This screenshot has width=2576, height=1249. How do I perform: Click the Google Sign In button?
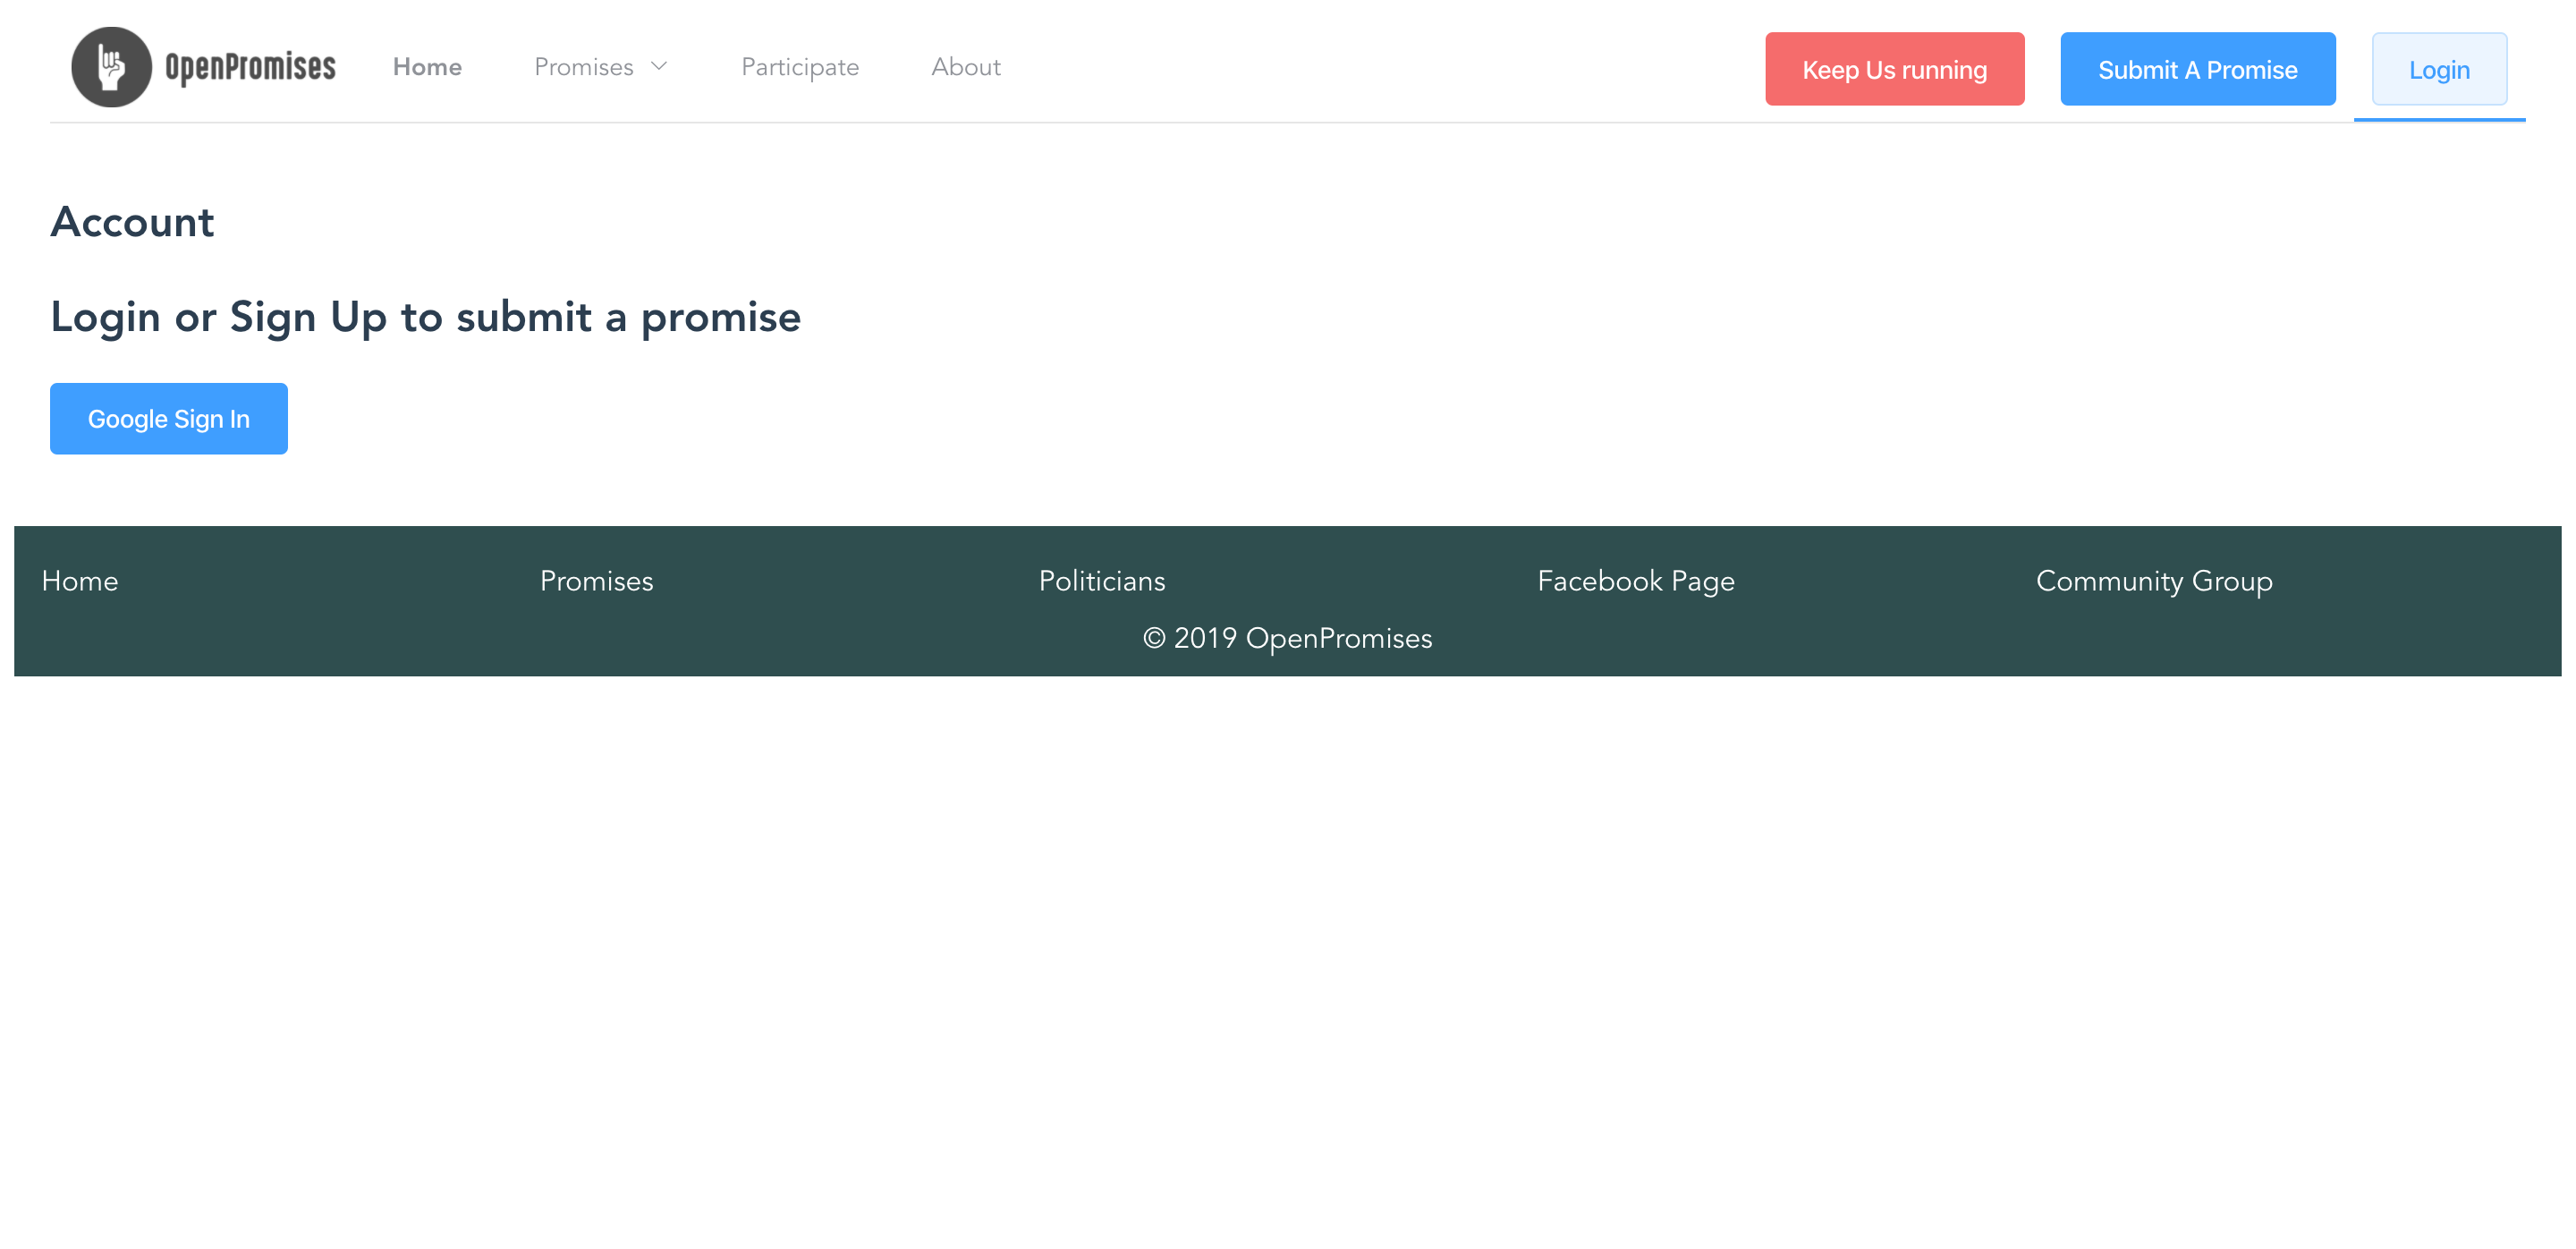[168, 418]
